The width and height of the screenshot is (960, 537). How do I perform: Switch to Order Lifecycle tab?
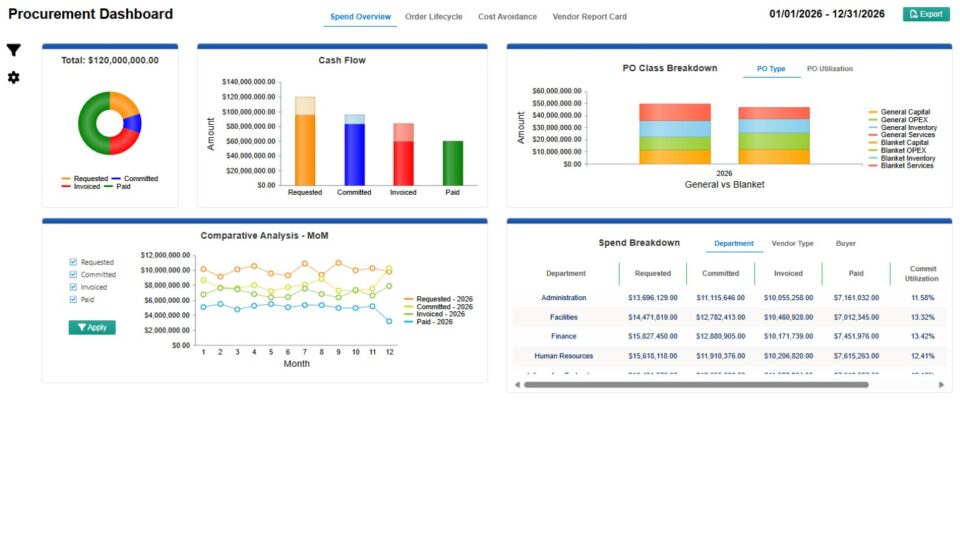click(x=433, y=17)
